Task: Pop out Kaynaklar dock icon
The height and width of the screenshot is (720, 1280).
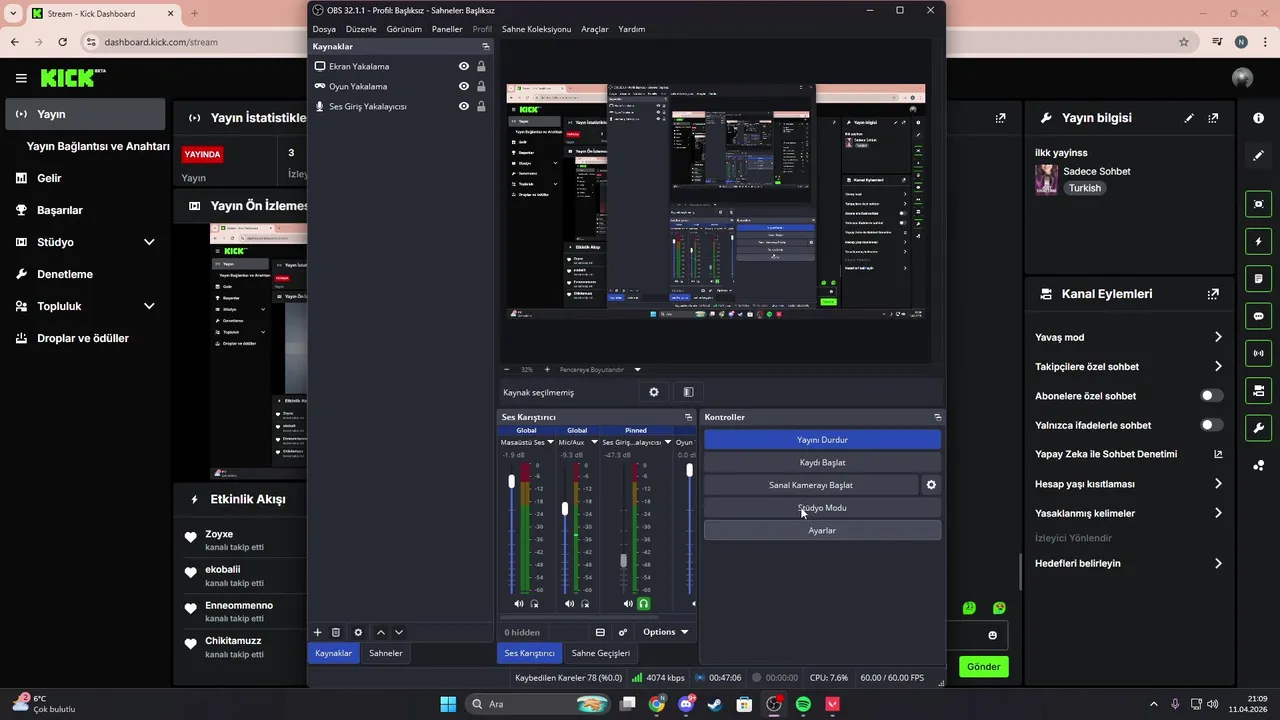Action: 486,47
